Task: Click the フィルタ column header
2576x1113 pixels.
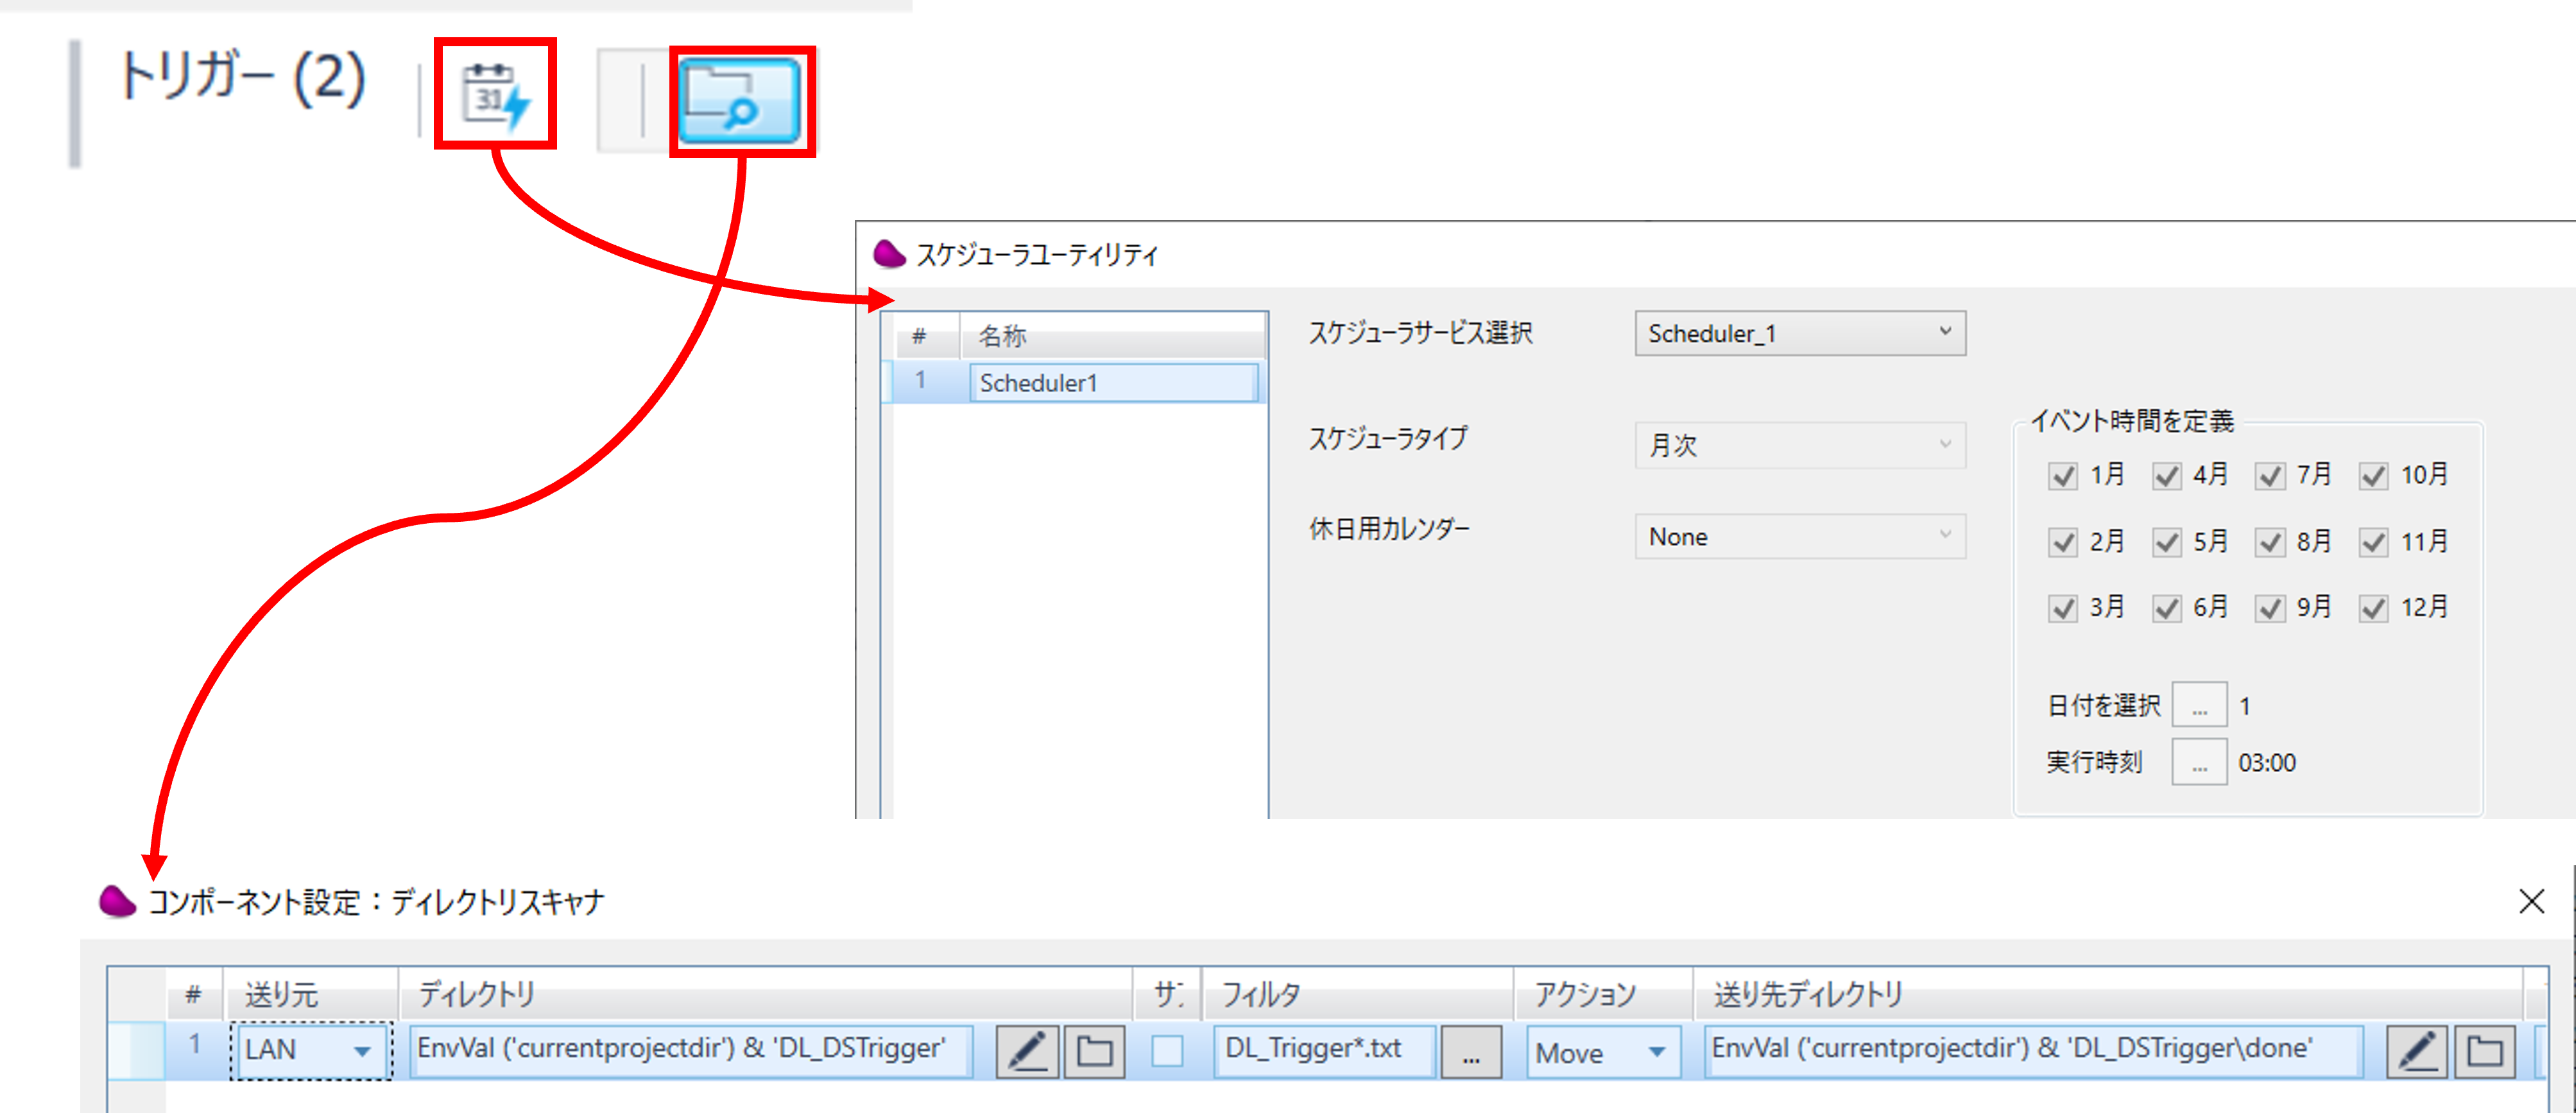Action: pyautogui.click(x=1359, y=994)
